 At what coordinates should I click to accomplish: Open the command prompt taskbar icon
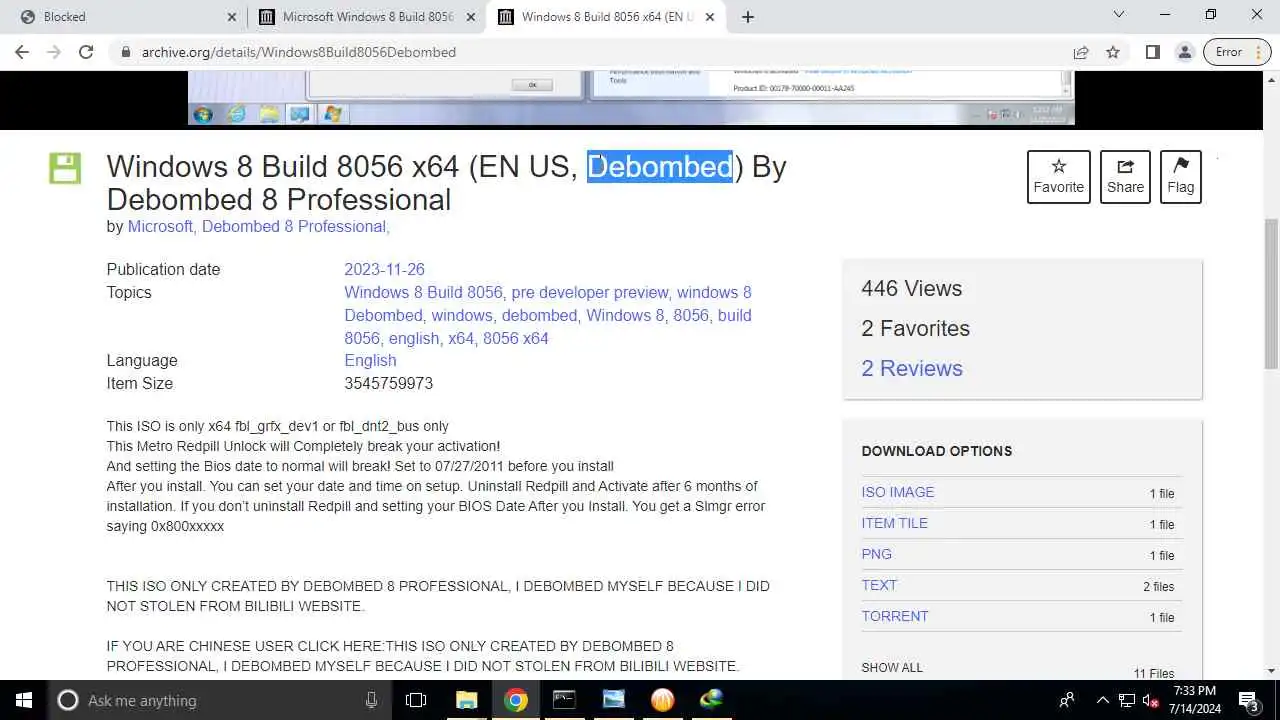coord(564,700)
